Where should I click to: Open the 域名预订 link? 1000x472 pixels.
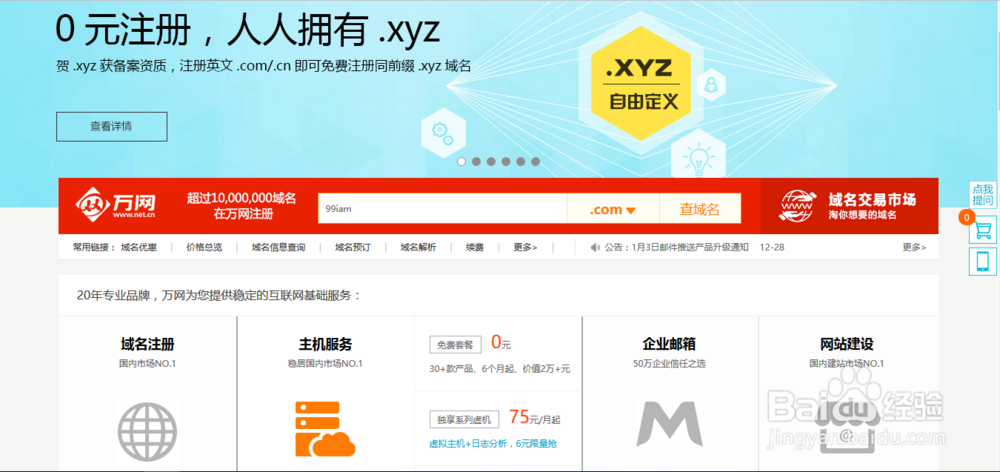click(353, 247)
